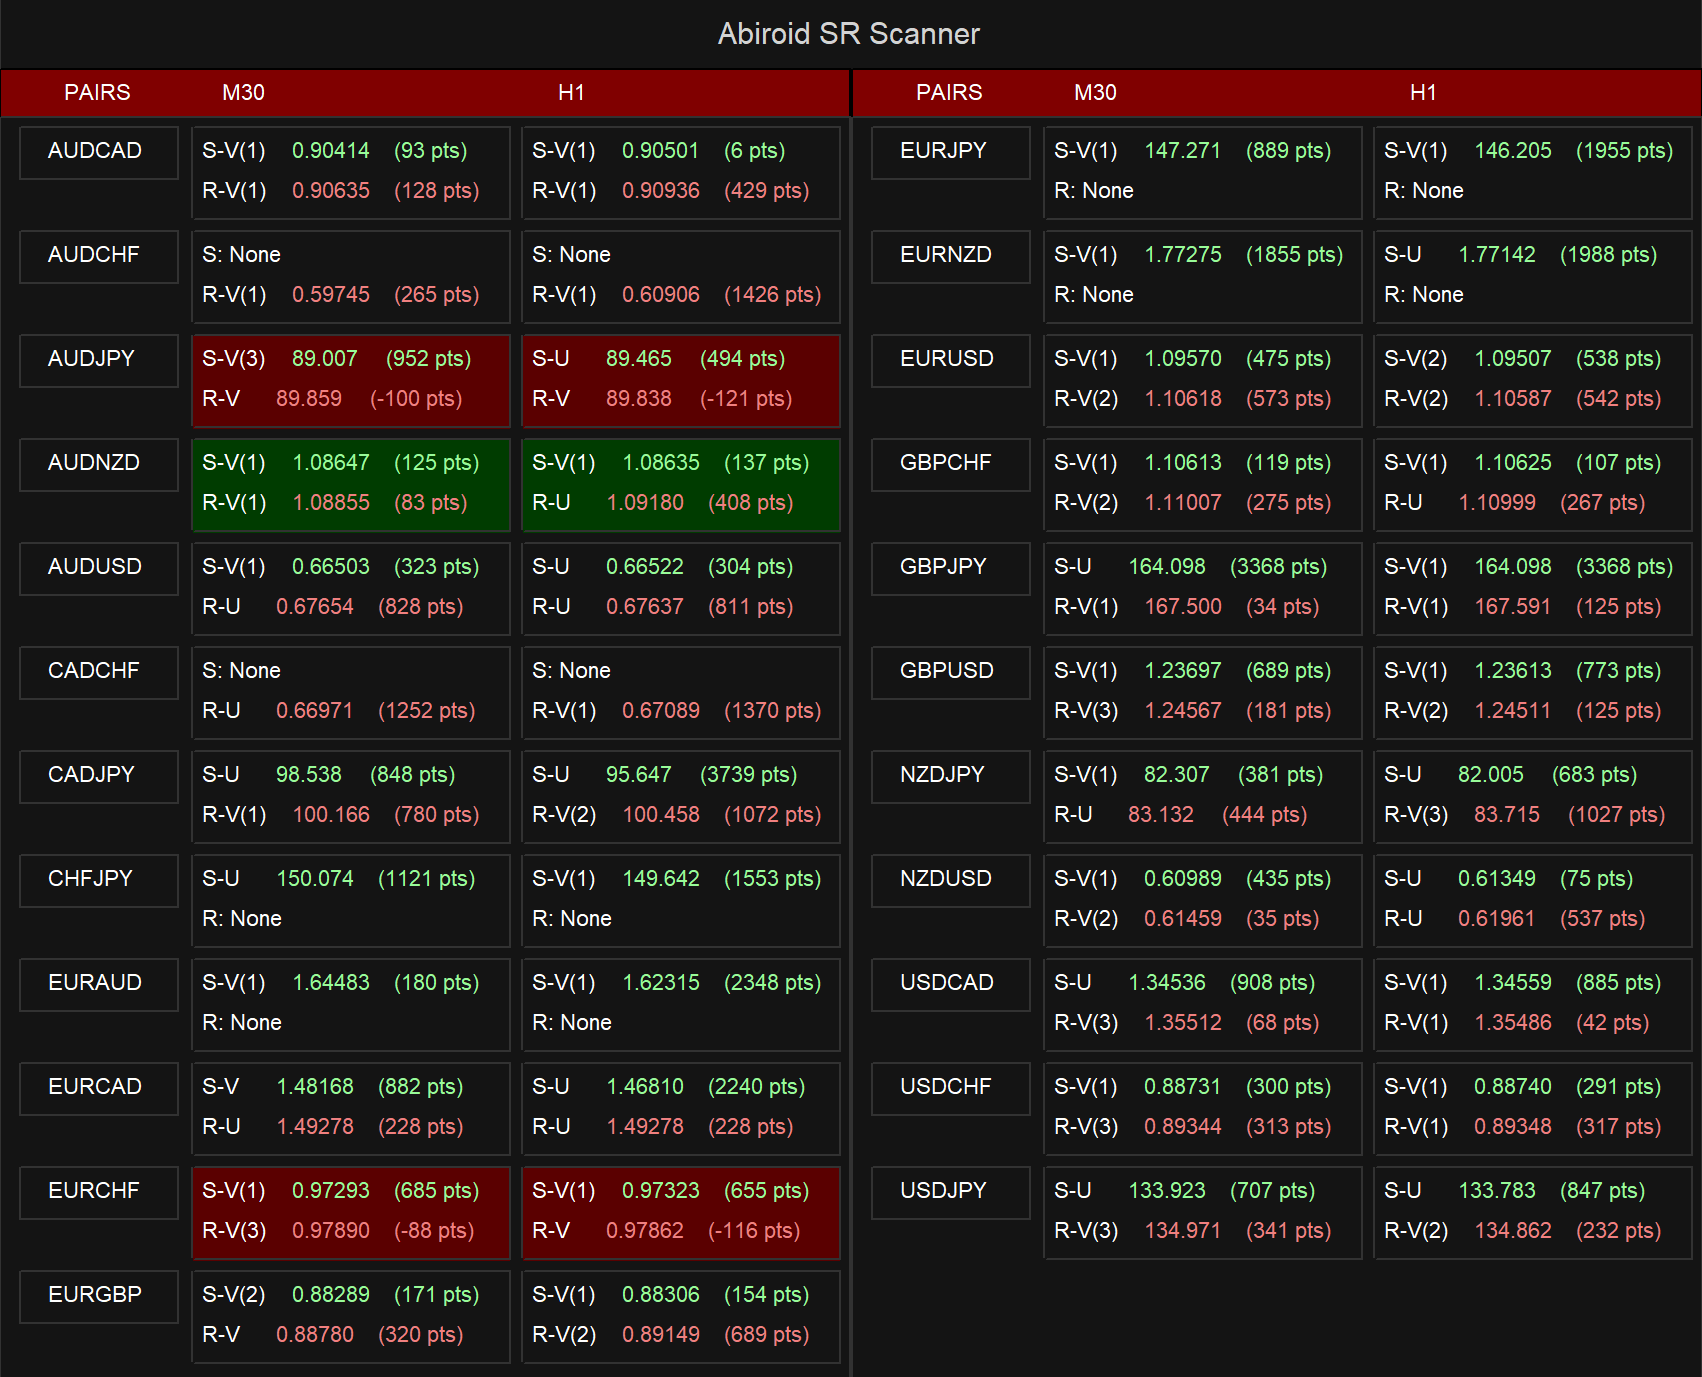The height and width of the screenshot is (1377, 1702).
Task: Click the AUDCAD pair button
Action: point(99,152)
